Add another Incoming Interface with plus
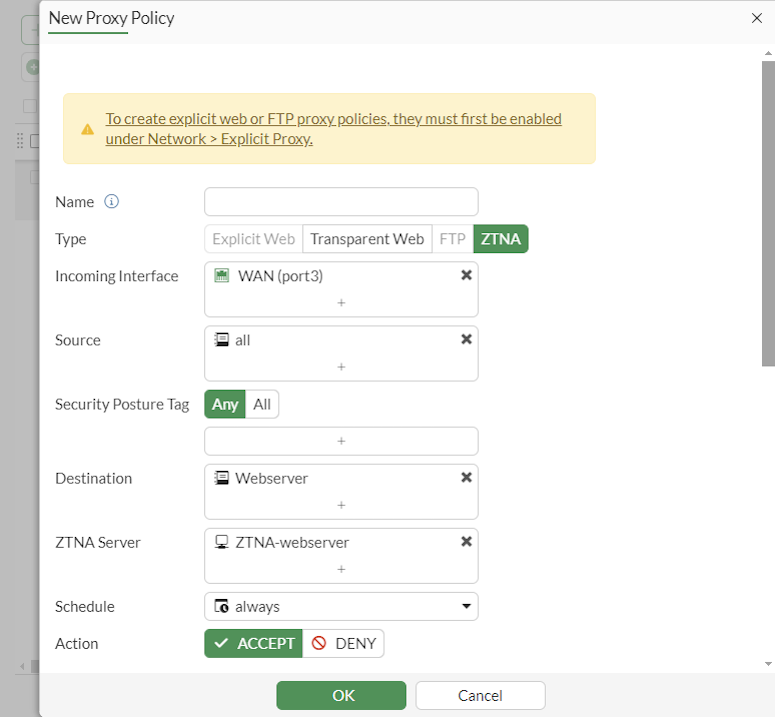Screen dimensions: 775x717 point(341,302)
